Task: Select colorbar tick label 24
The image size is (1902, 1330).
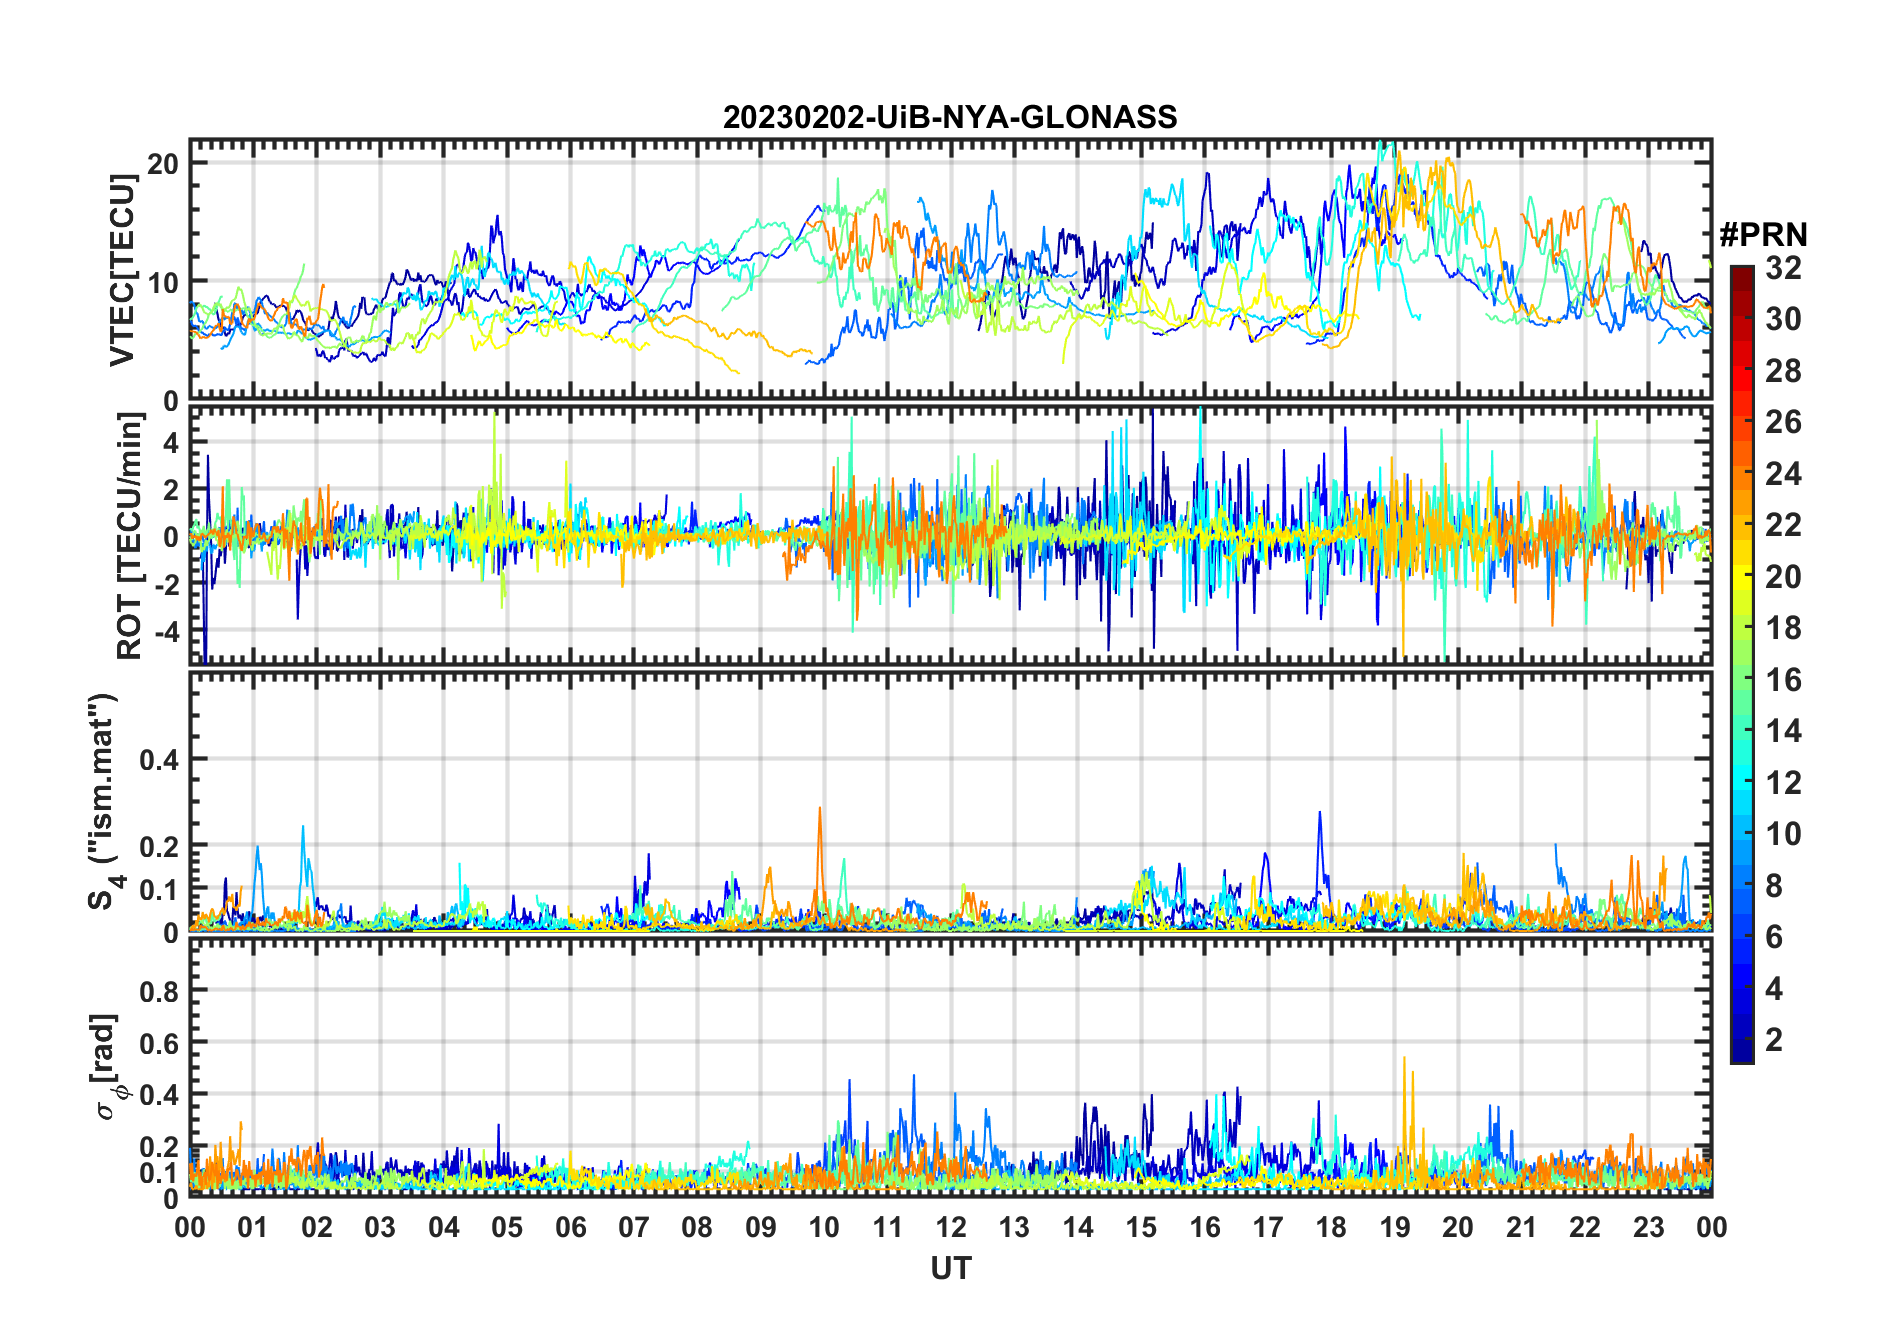Action: [1783, 474]
